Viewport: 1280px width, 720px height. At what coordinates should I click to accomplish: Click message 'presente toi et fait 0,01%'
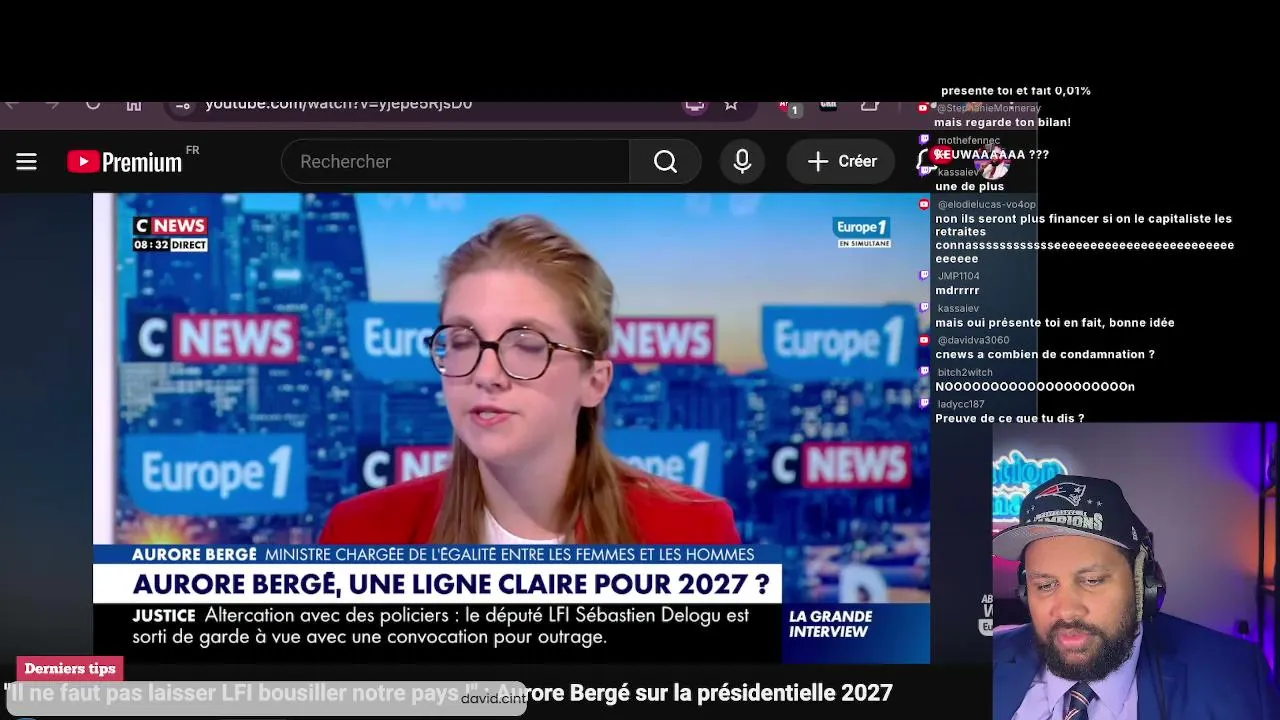point(1016,91)
